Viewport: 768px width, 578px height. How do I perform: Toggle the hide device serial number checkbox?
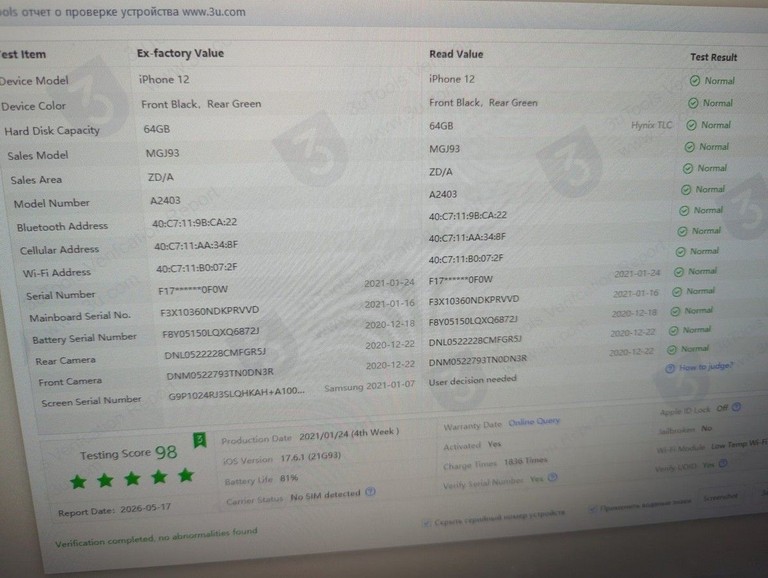pos(426,524)
